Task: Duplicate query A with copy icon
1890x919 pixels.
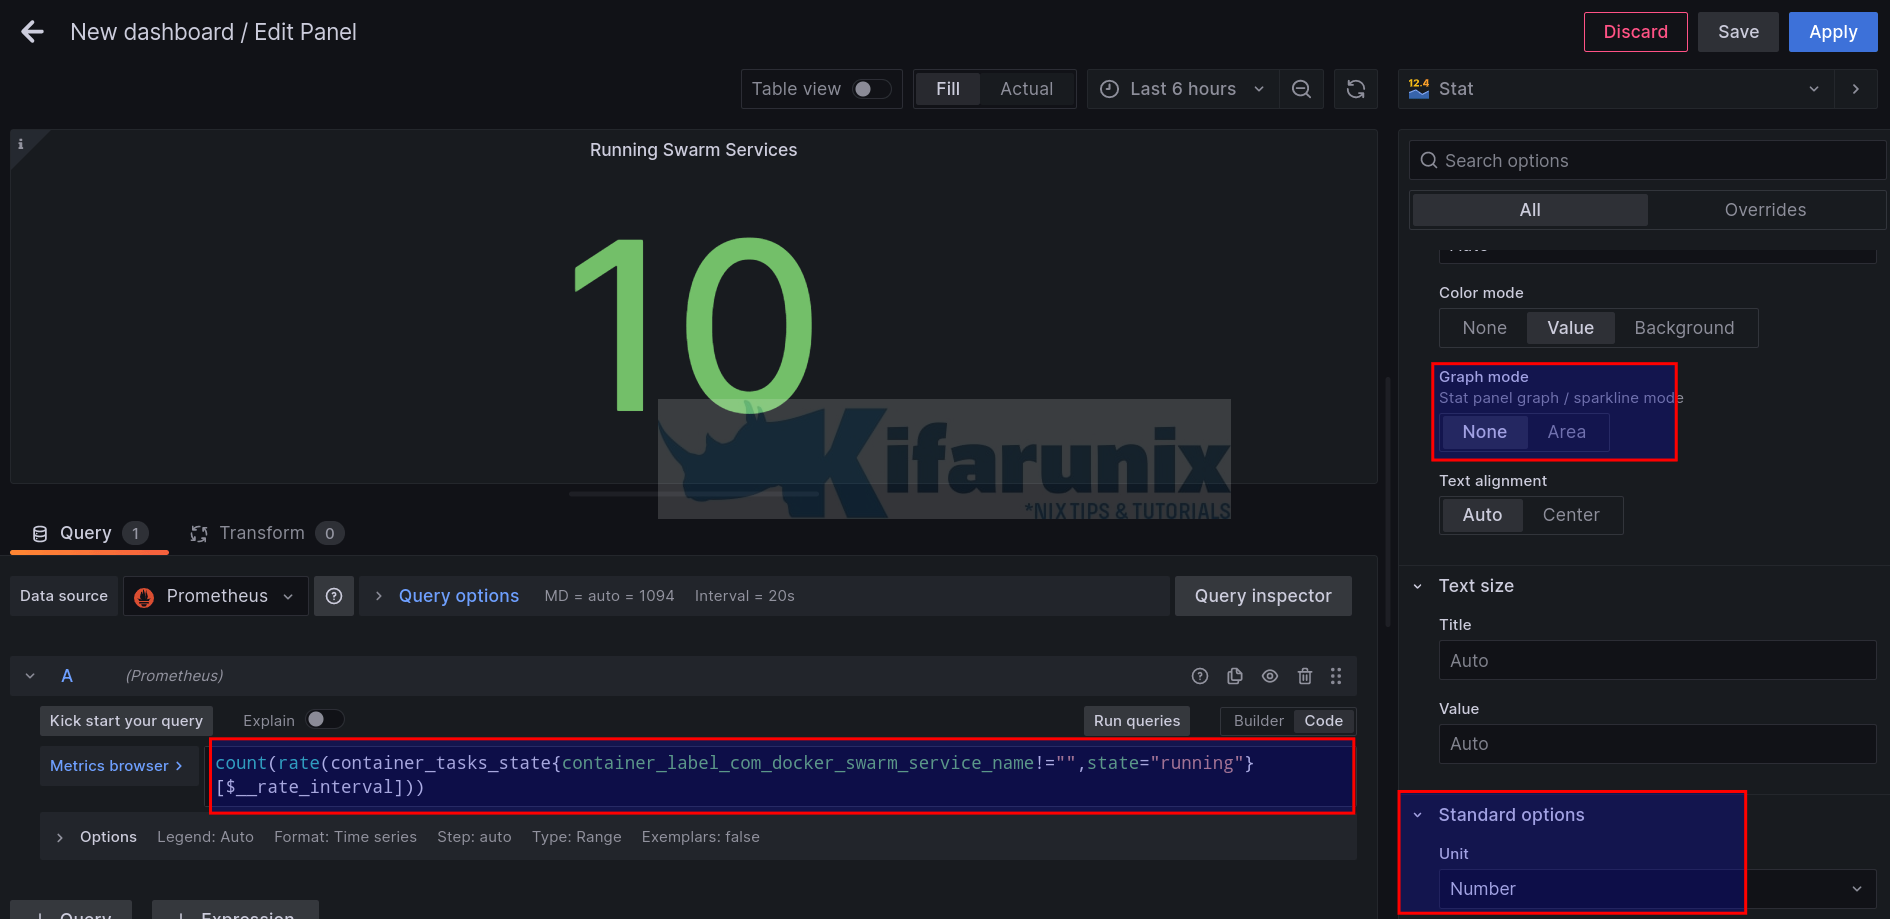Action: coord(1235,676)
